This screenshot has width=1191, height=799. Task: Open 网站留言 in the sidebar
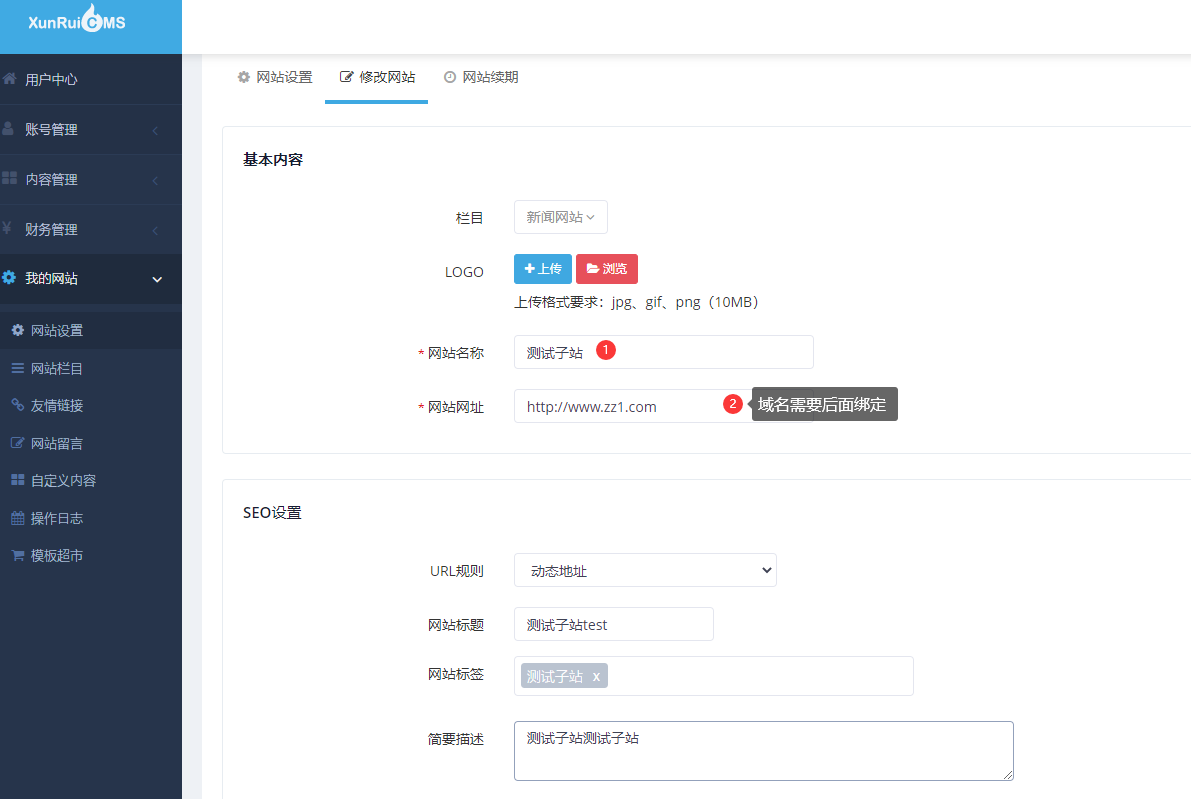click(90, 443)
